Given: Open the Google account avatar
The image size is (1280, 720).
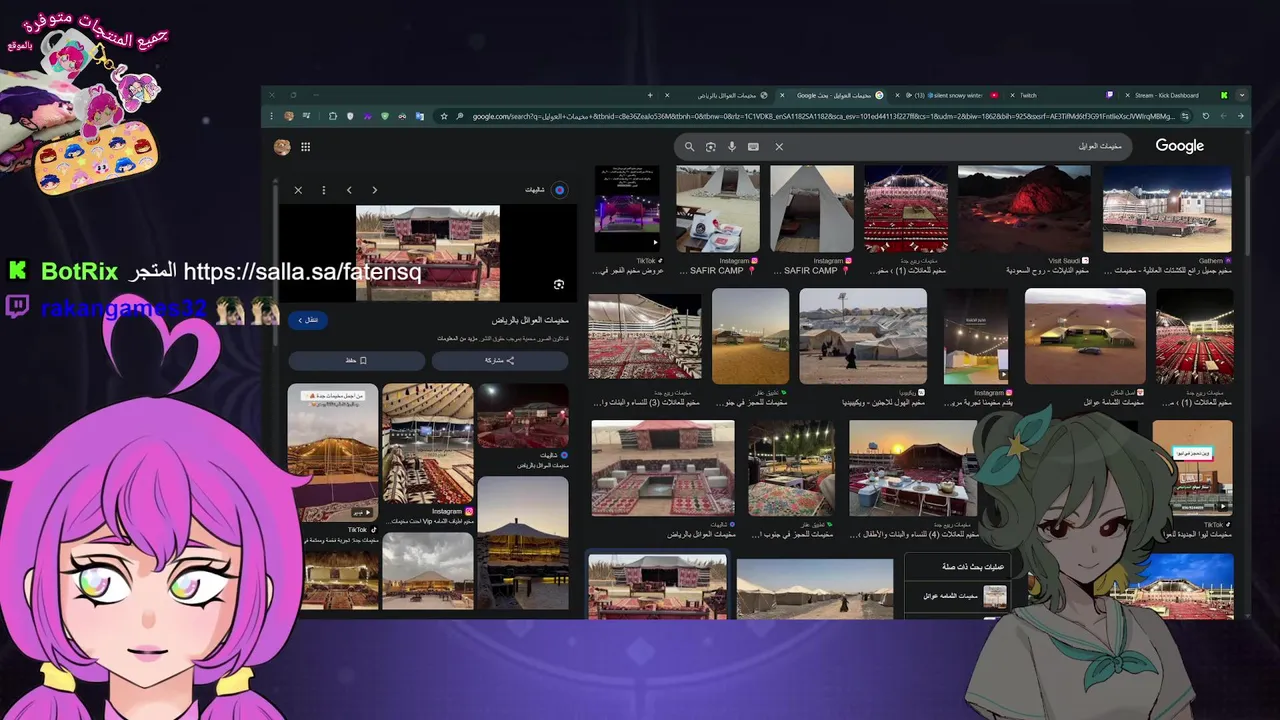Looking at the screenshot, I should pyautogui.click(x=282, y=147).
